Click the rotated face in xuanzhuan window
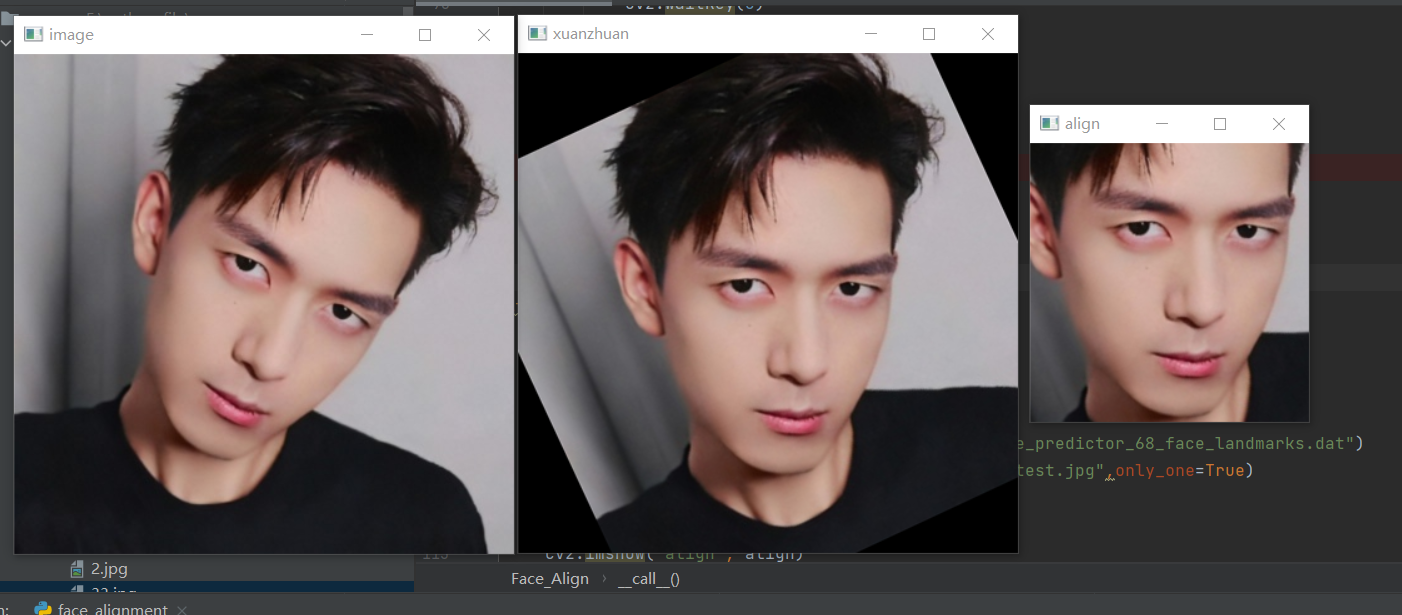This screenshot has width=1402, height=615. coord(768,302)
